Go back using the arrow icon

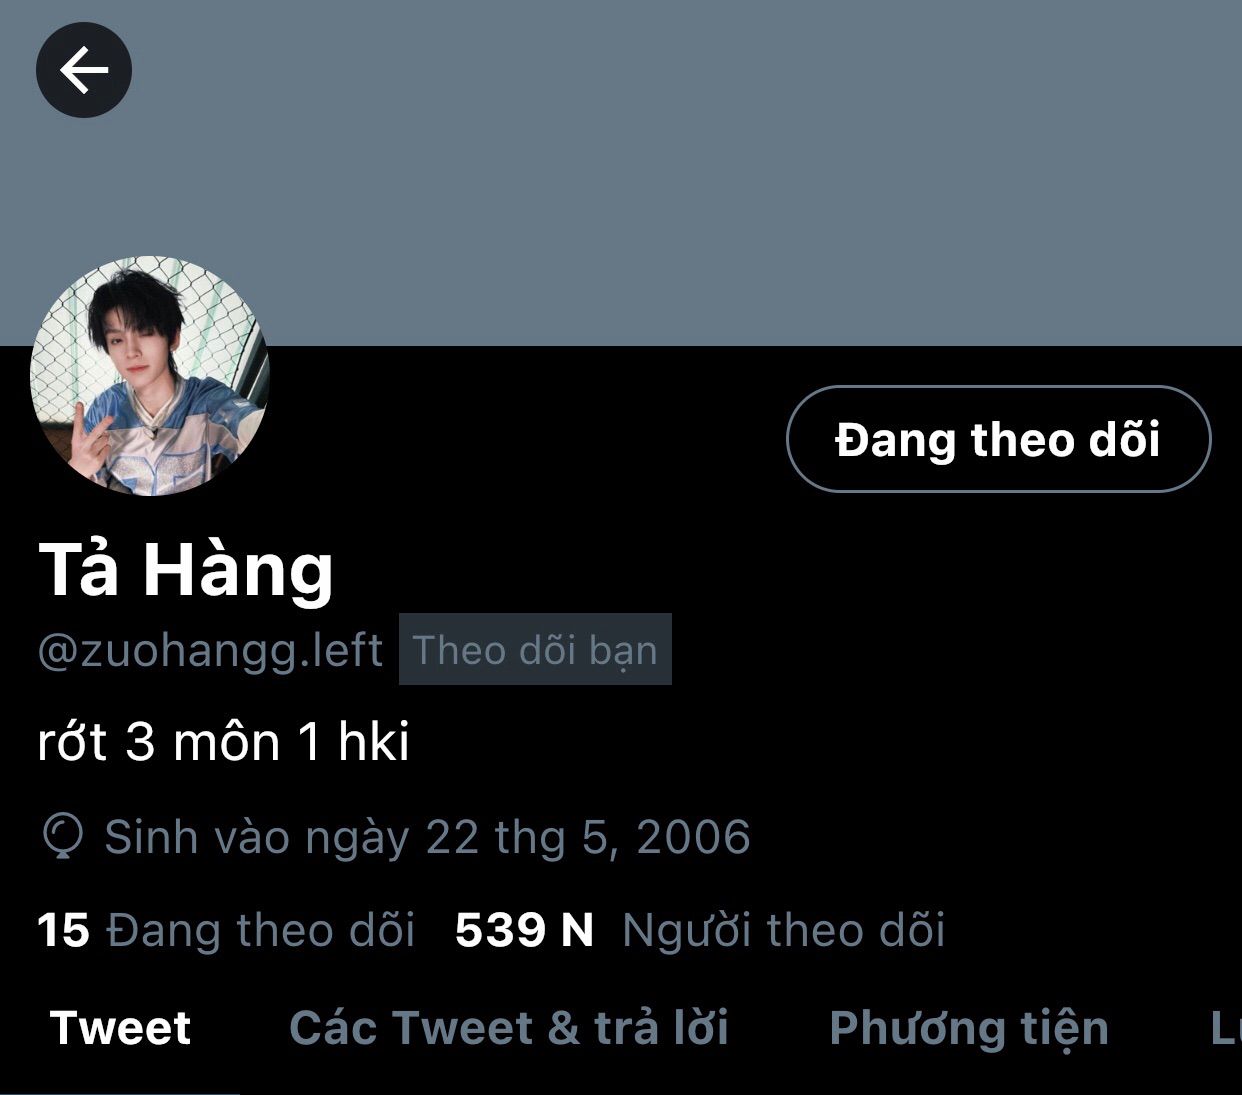[84, 70]
